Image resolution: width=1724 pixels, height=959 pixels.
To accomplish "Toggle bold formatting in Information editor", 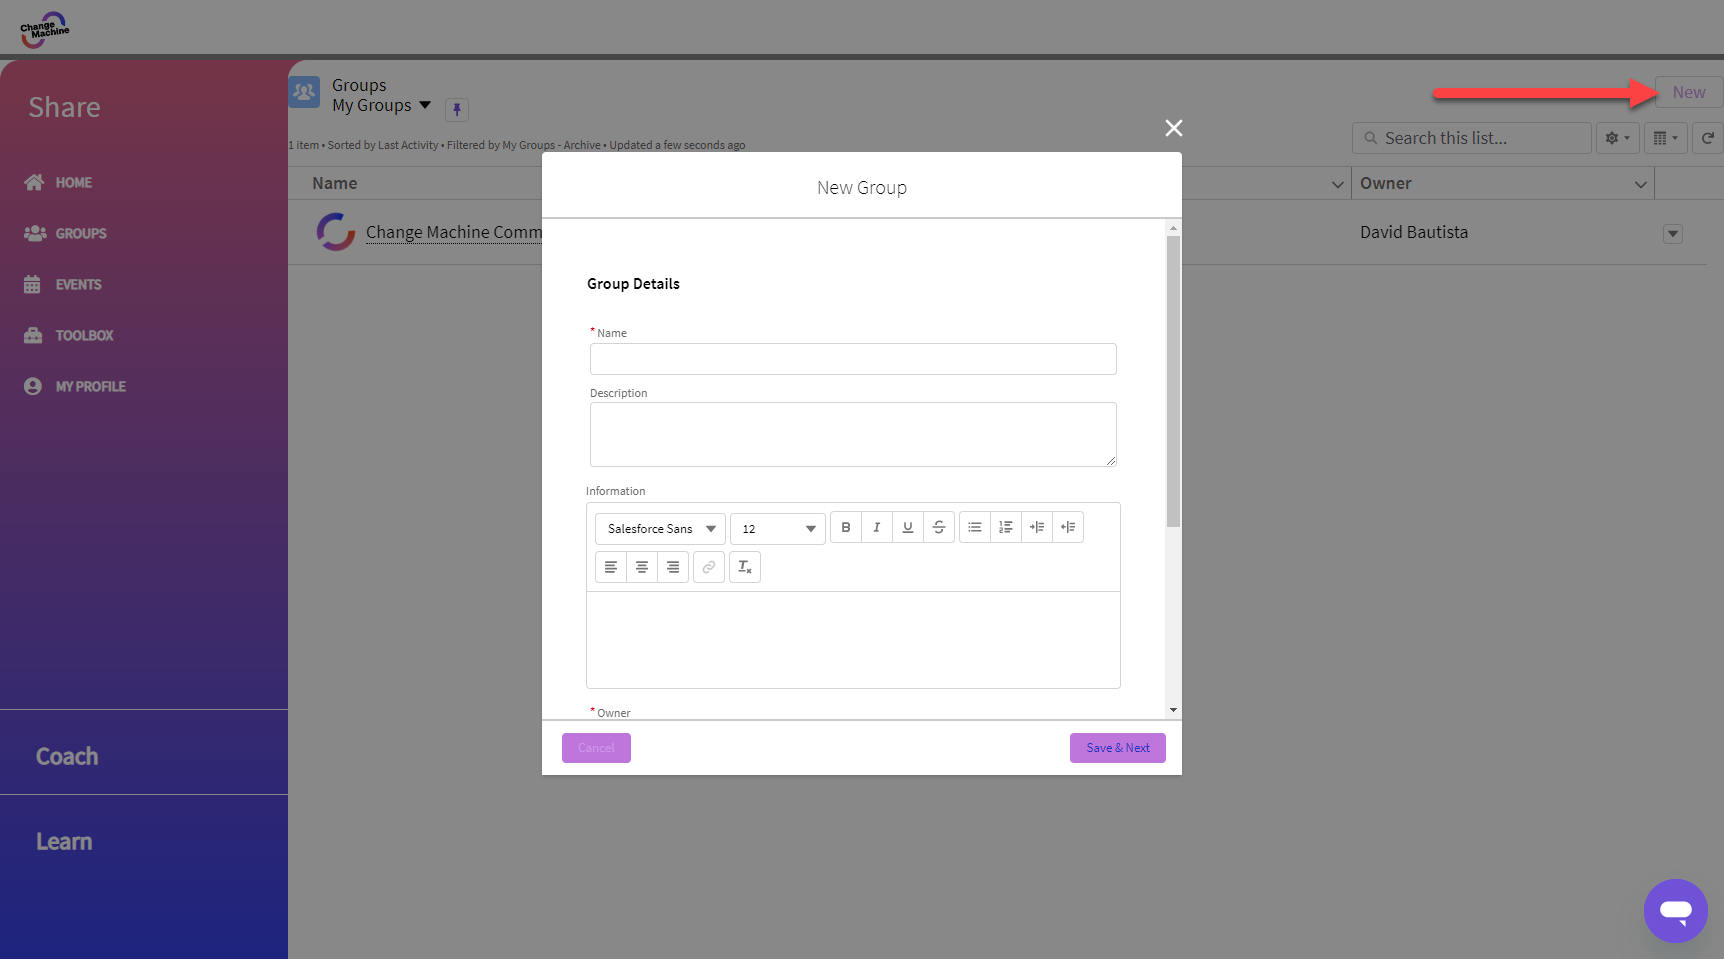I will click(x=846, y=528).
